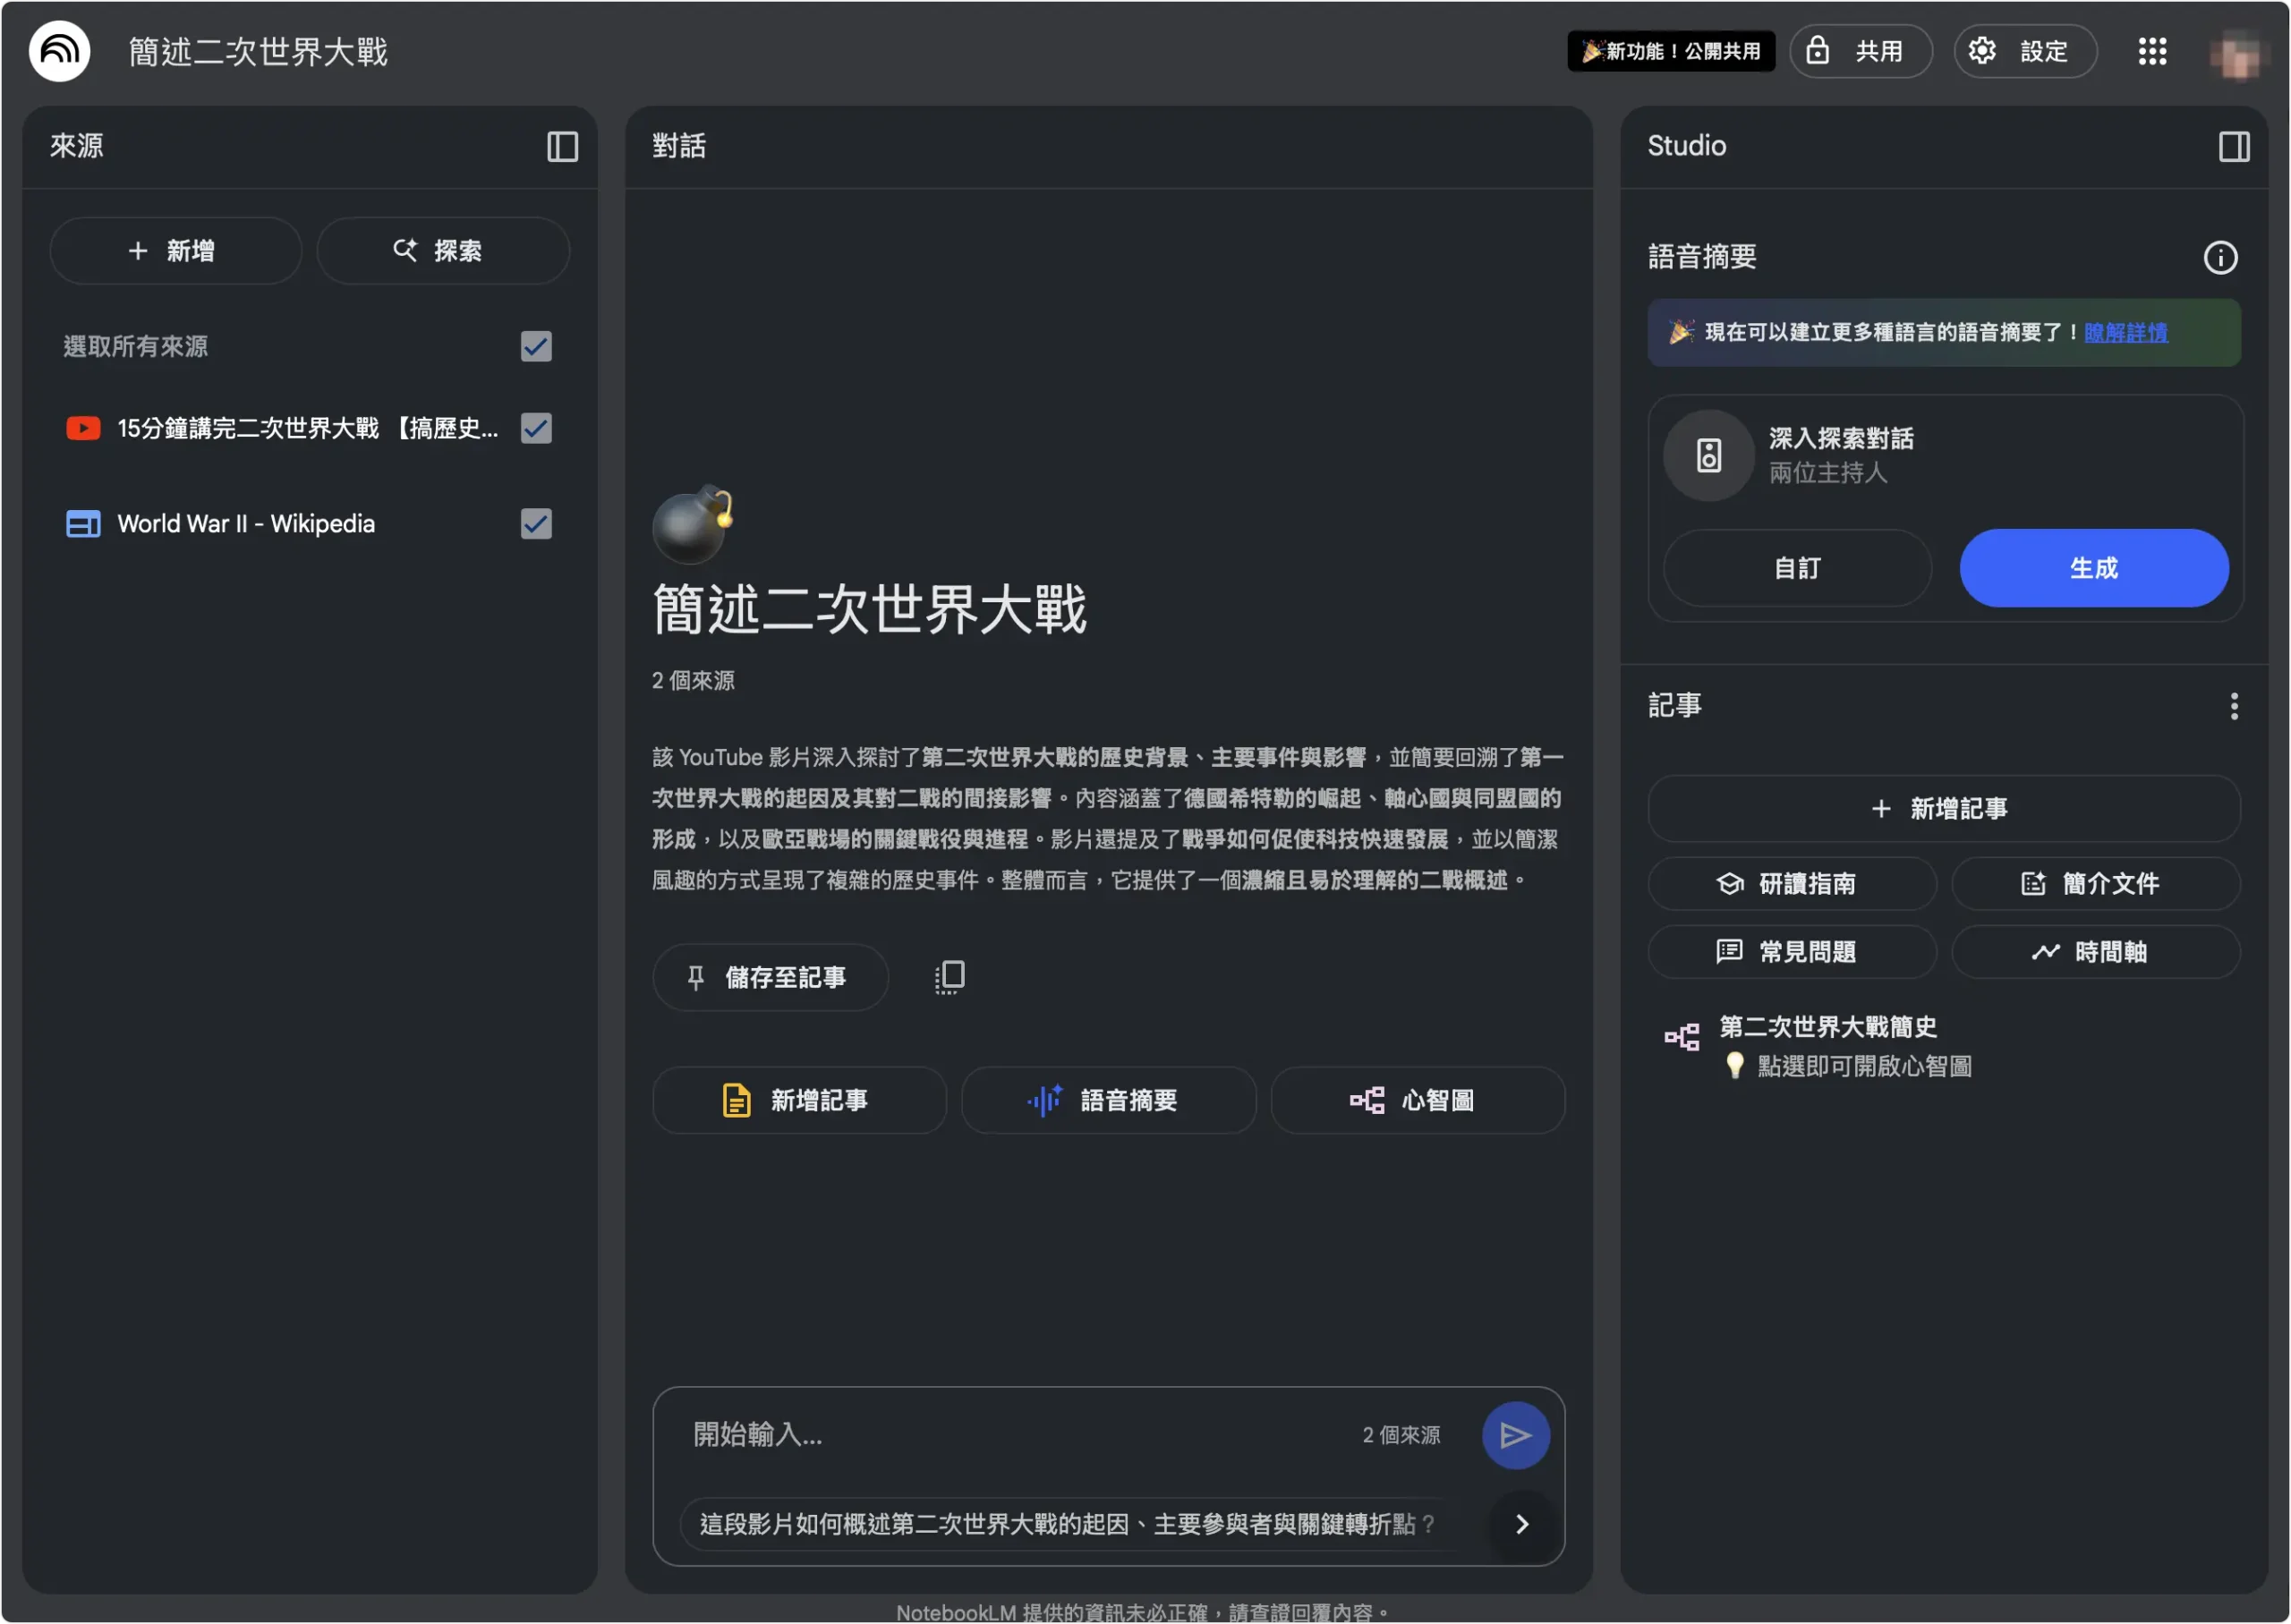2291x1624 pixels.
Task: Click the Wikipedia web source icon
Action: tap(83, 524)
